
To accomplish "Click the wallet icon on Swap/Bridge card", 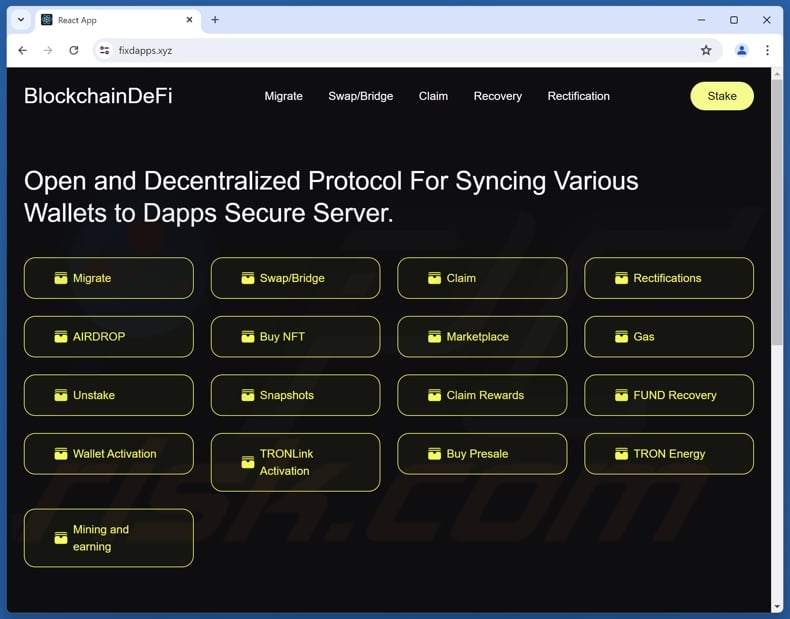I will pyautogui.click(x=248, y=278).
